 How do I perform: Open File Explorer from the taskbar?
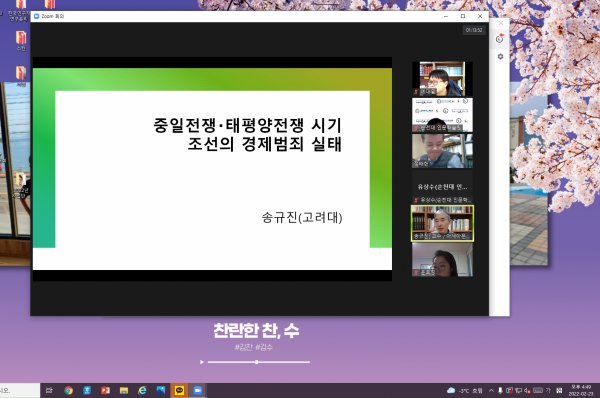[x=124, y=390]
